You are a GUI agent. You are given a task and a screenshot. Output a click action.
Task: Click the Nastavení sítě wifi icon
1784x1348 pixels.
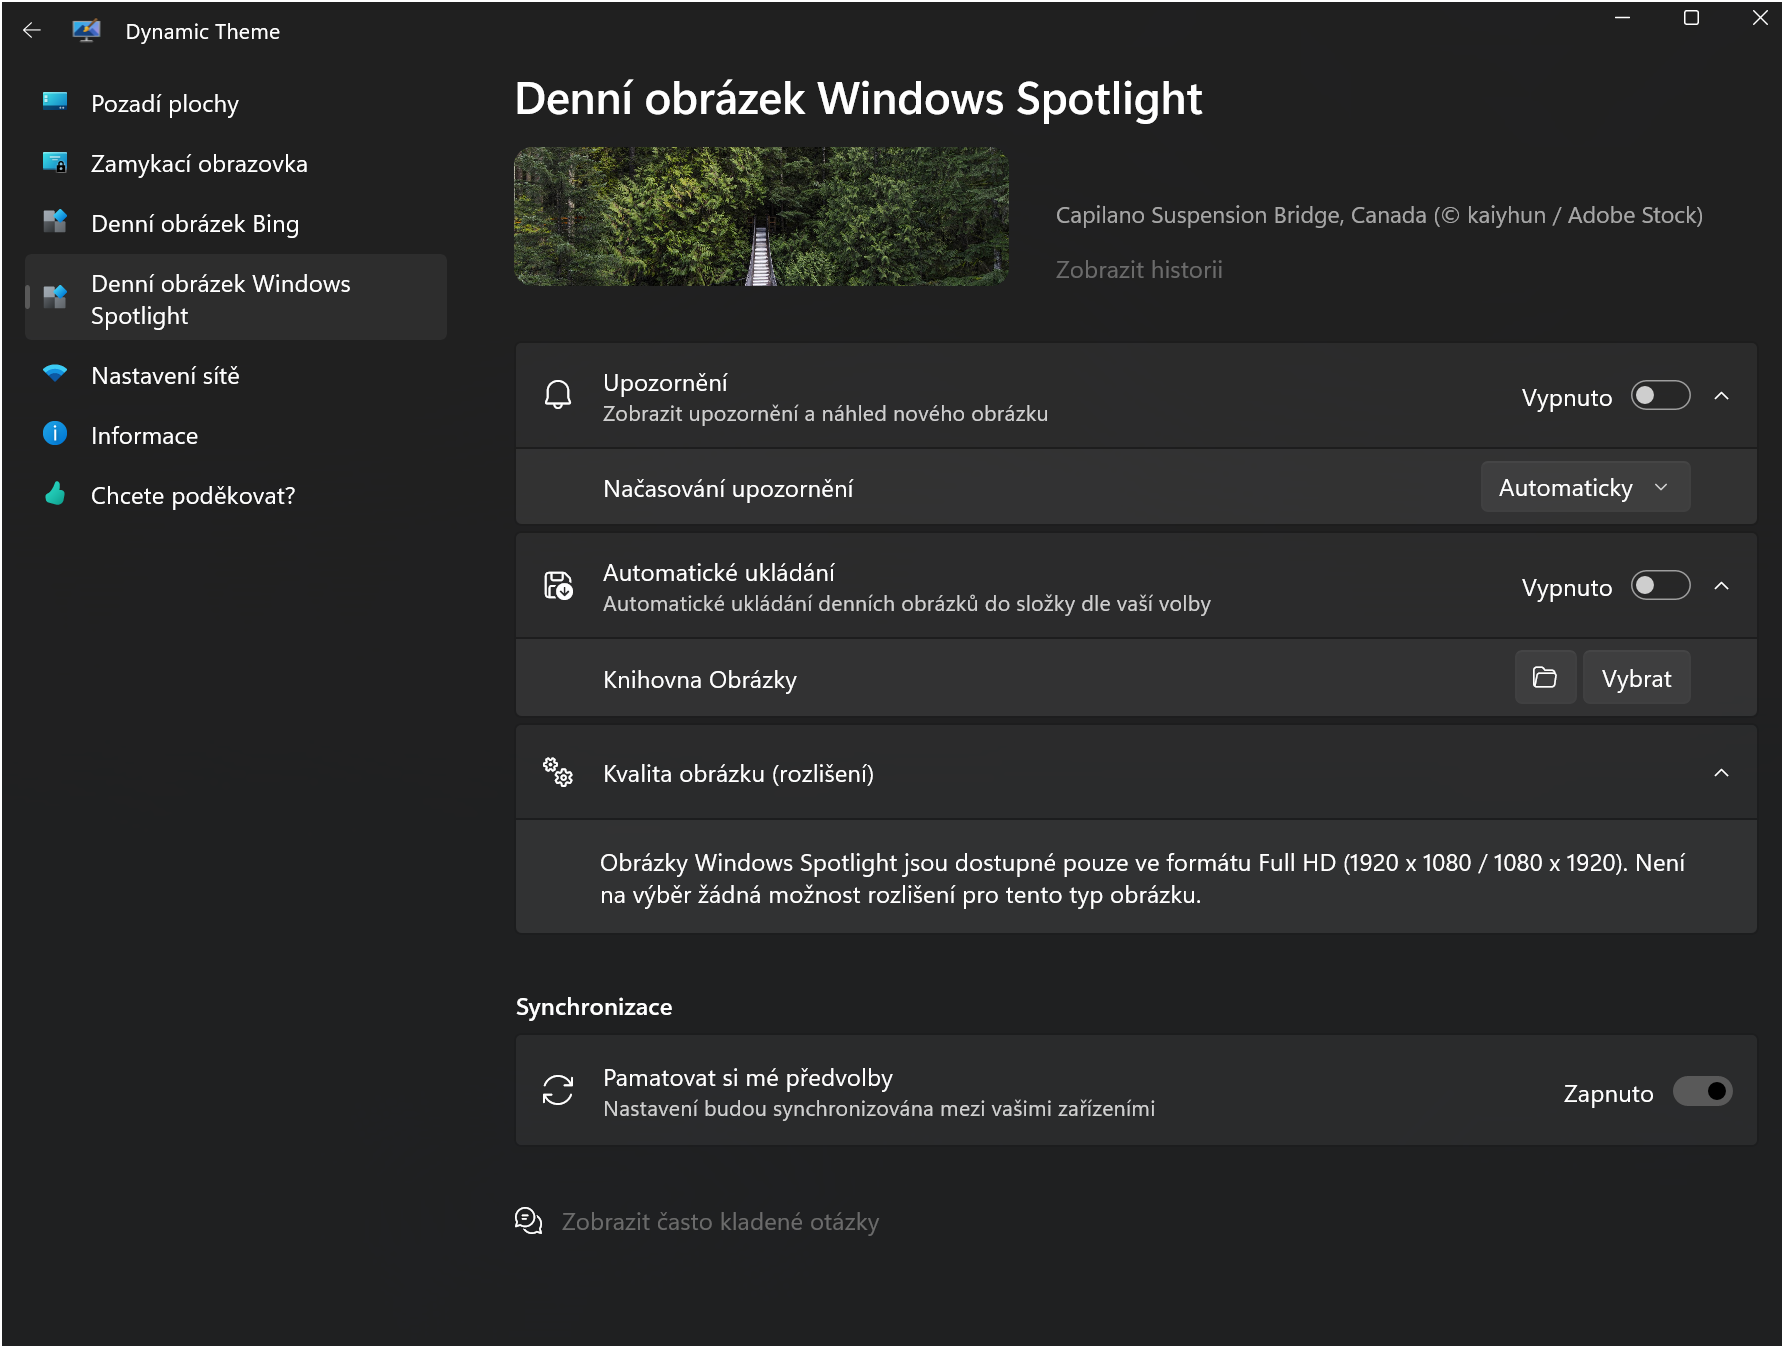tap(55, 374)
